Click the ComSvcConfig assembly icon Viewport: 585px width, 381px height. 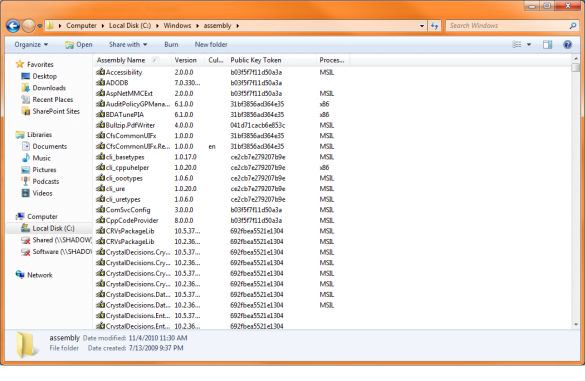100,210
